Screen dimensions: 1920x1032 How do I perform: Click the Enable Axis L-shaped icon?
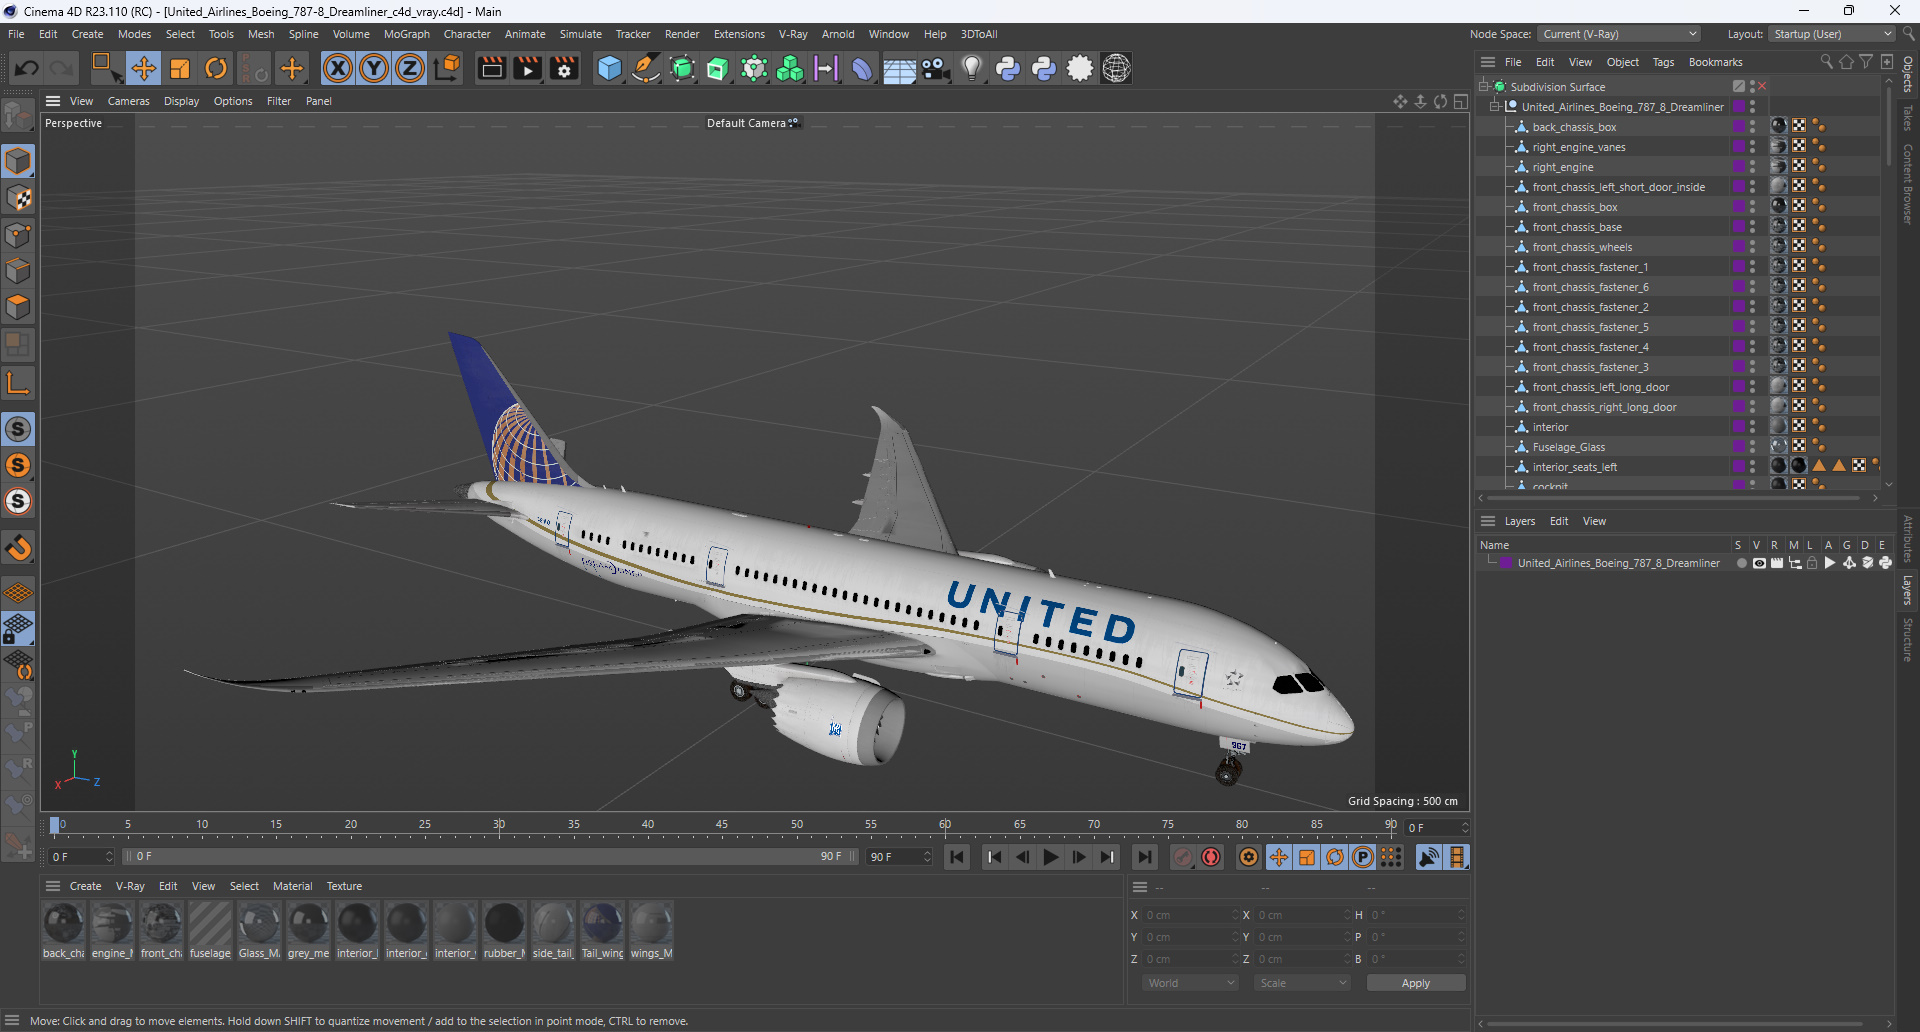pos(18,383)
